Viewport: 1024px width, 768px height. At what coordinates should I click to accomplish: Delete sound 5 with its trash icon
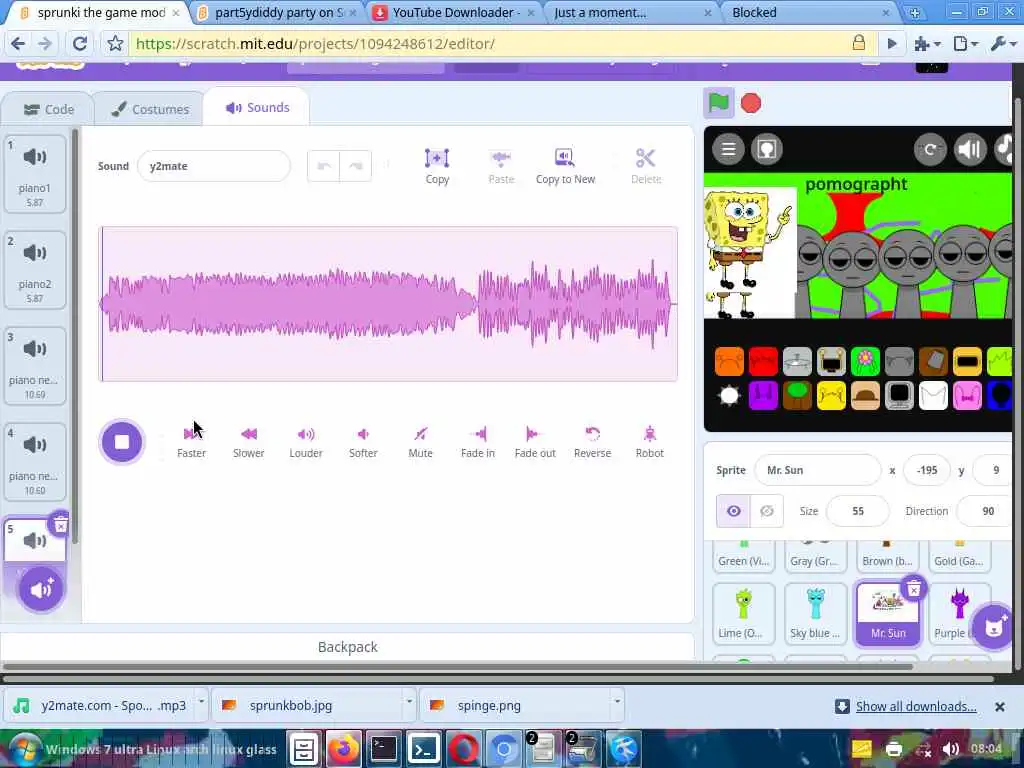(x=60, y=524)
